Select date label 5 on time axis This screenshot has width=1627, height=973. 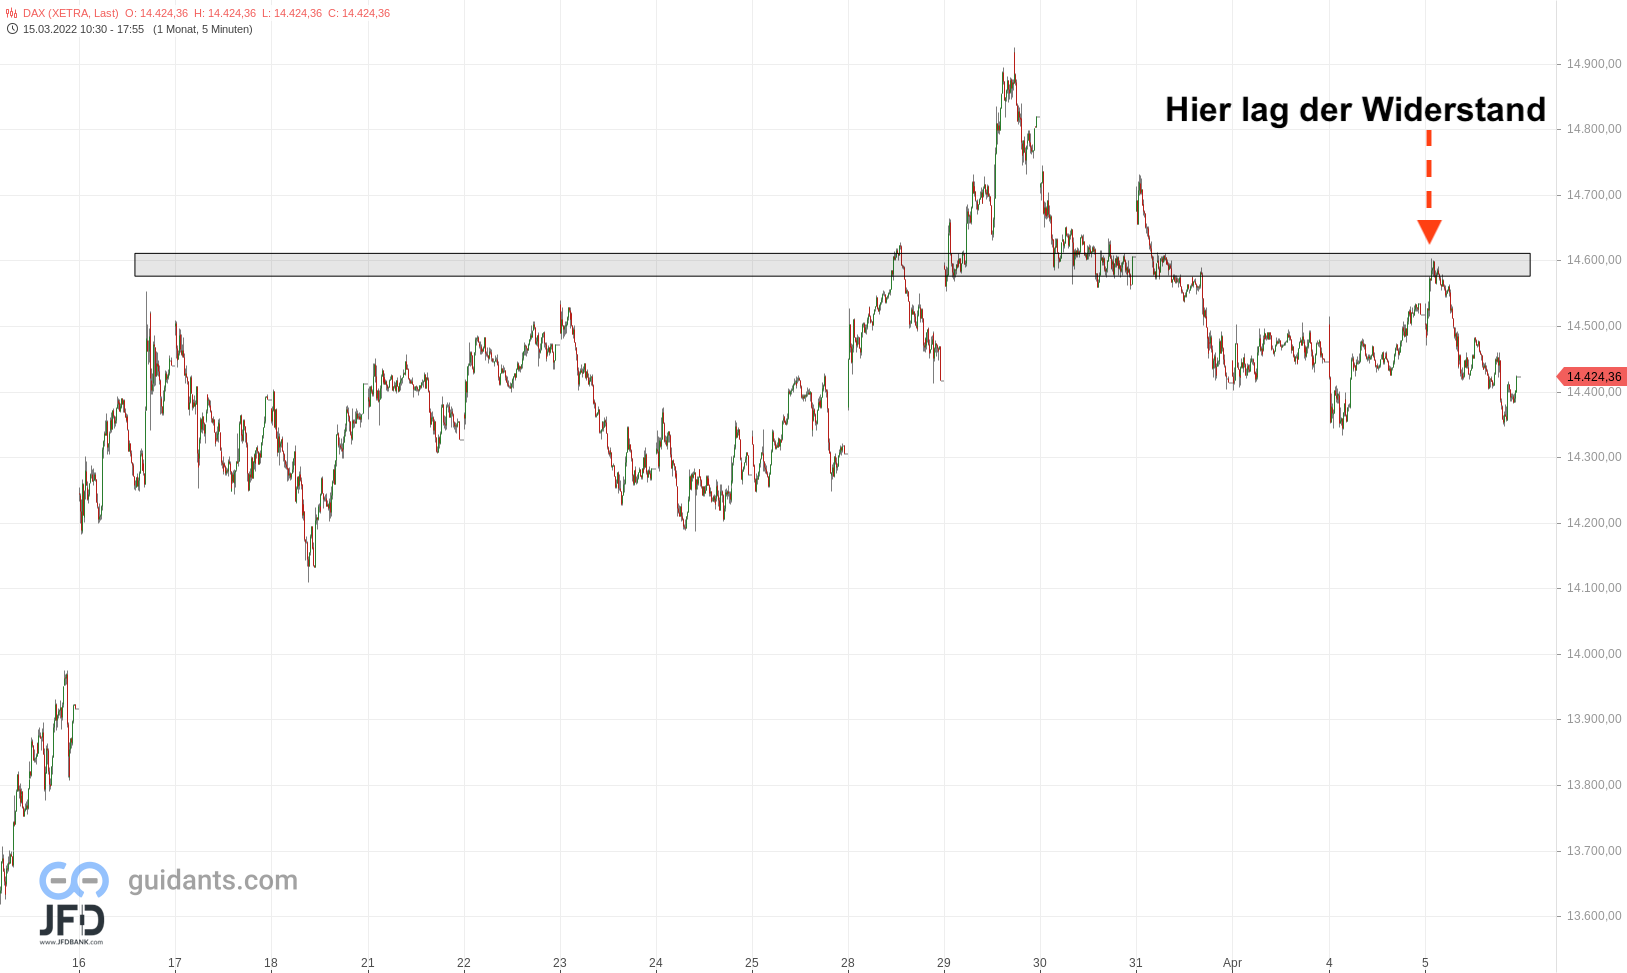click(x=1425, y=963)
